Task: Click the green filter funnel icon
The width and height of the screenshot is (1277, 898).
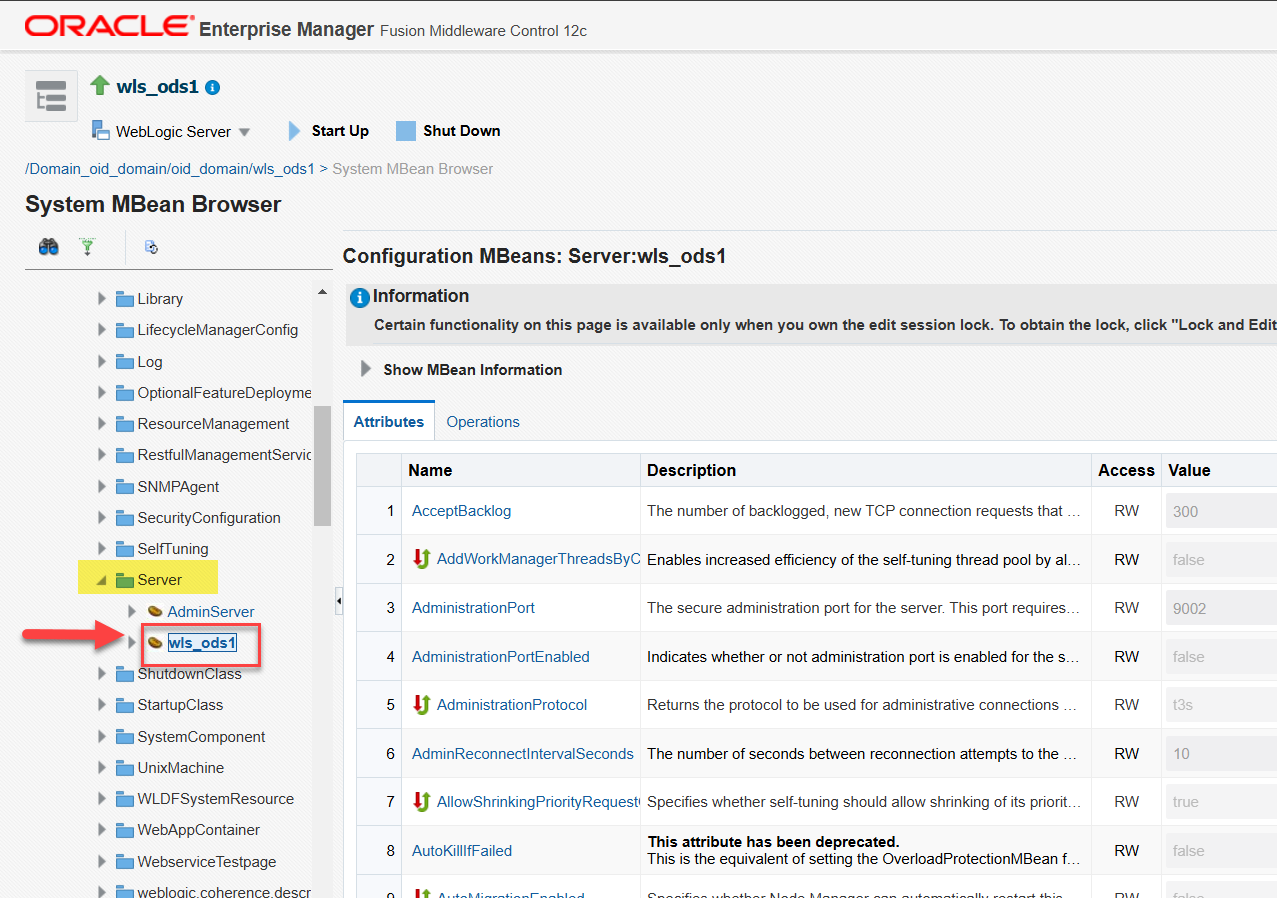Action: [87, 247]
